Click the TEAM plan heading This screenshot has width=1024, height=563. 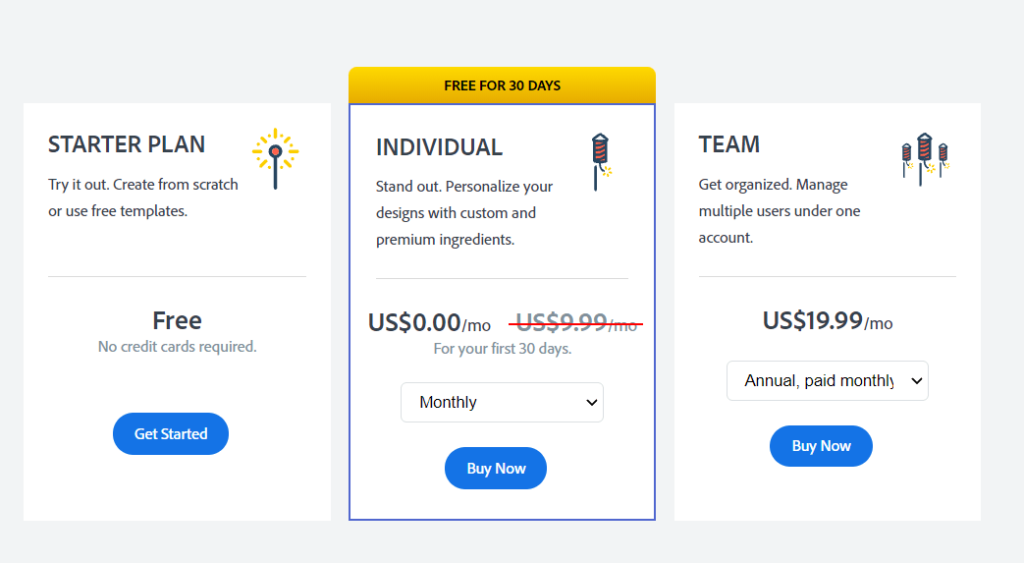coord(729,144)
